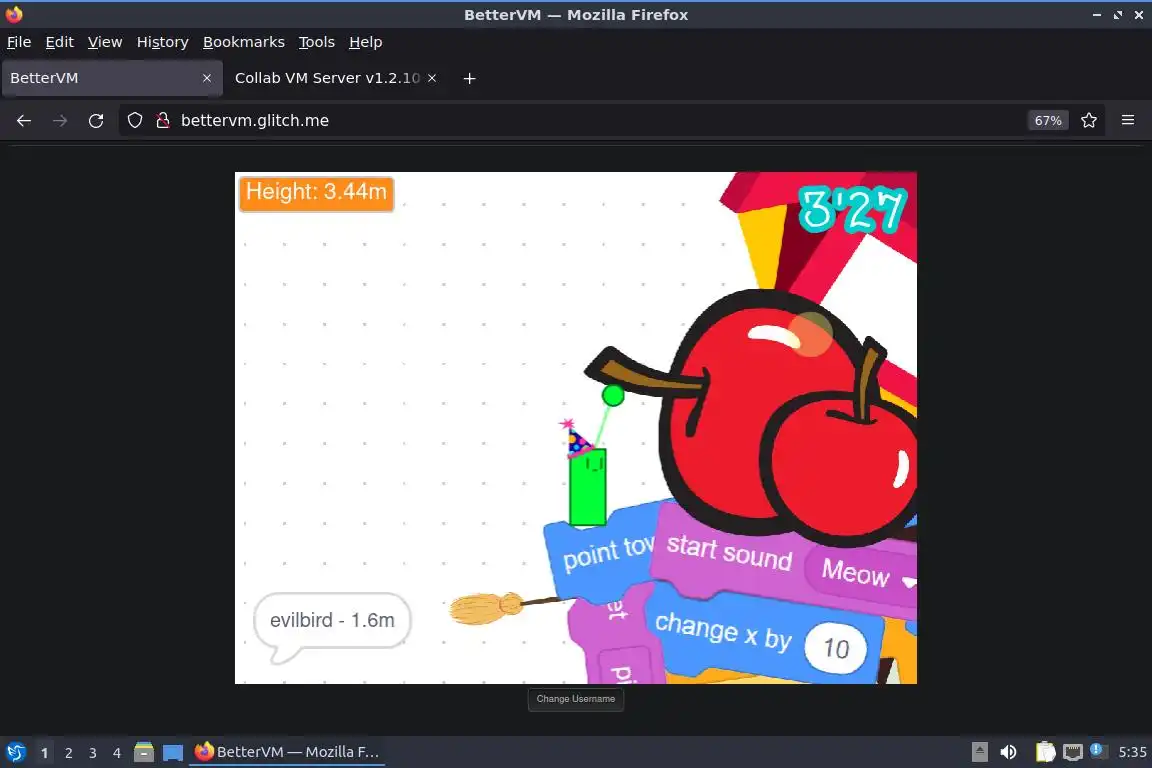Click the 5:35 taskbar clock

(1131, 752)
